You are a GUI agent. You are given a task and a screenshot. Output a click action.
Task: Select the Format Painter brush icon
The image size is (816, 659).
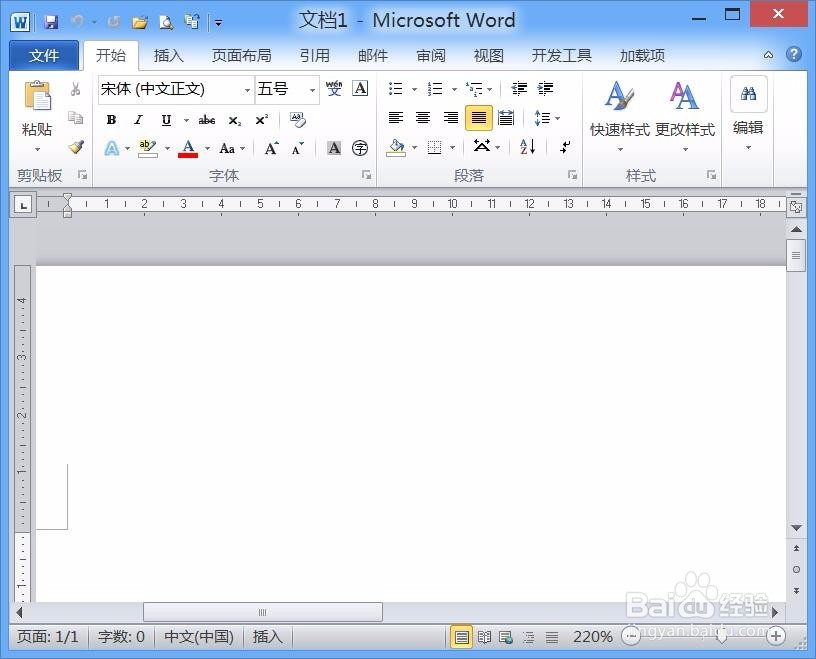pos(76,147)
